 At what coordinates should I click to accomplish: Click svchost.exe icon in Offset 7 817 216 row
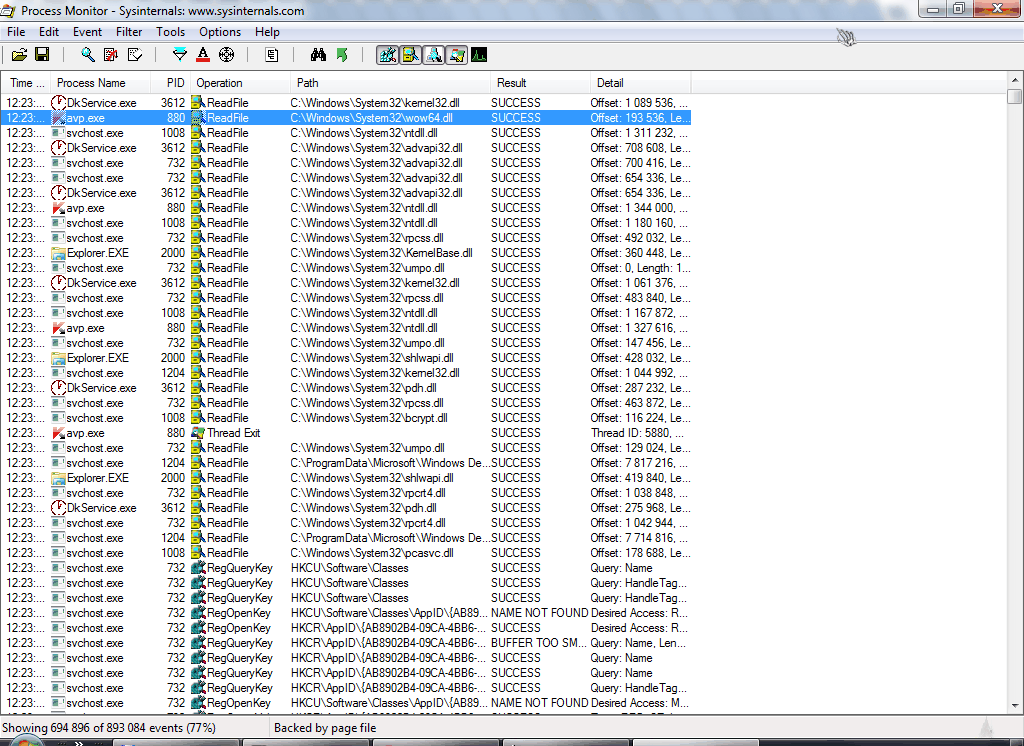pos(58,464)
